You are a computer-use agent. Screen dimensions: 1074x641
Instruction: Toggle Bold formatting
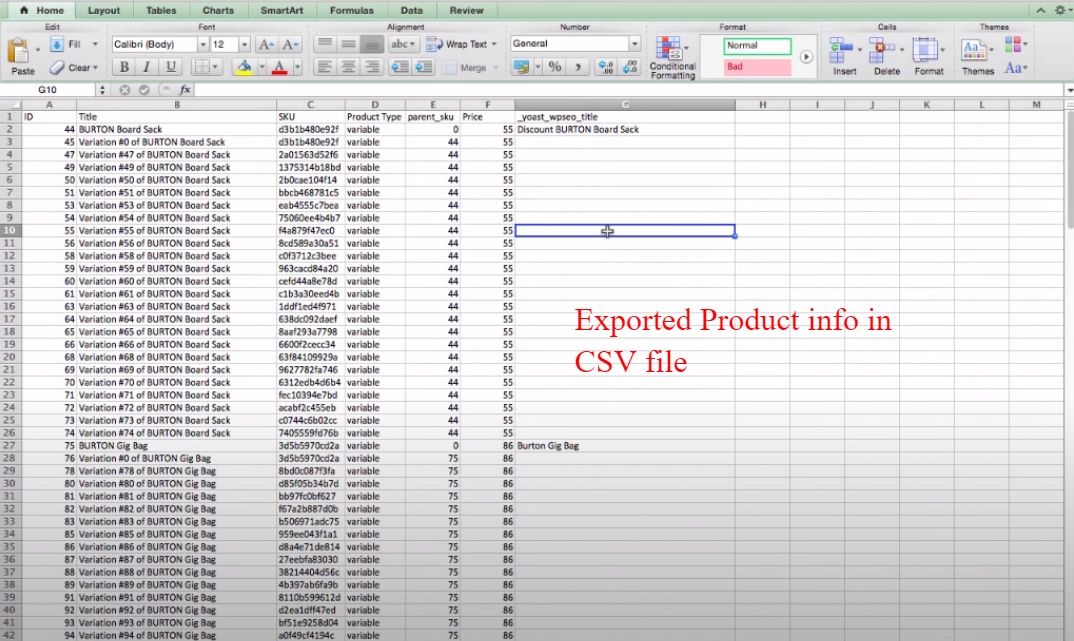124,67
